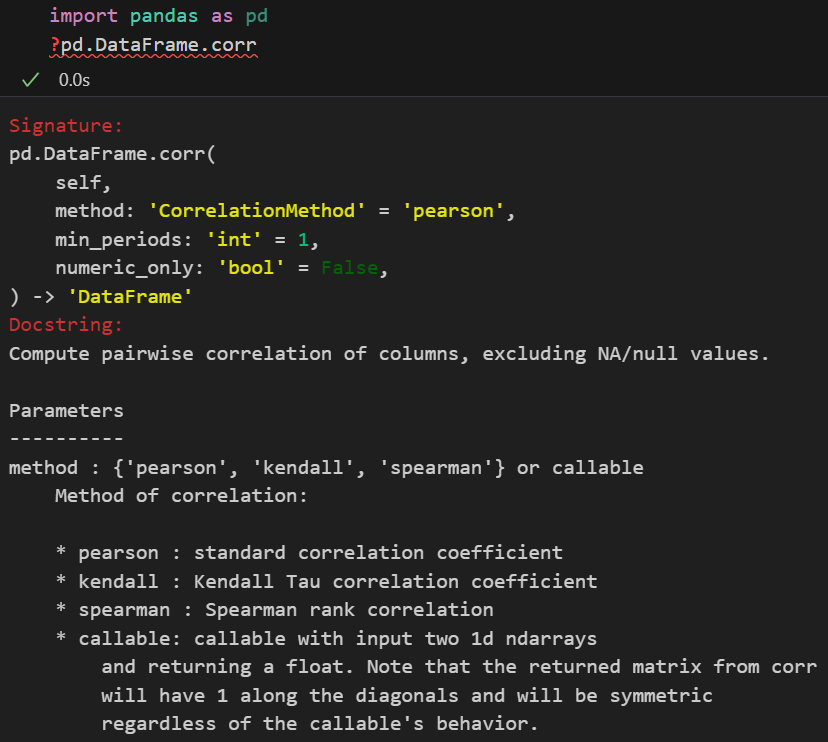This screenshot has width=828, height=742.
Task: Click the 'pd.DataFrame.corr(' signature line
Action: point(112,154)
